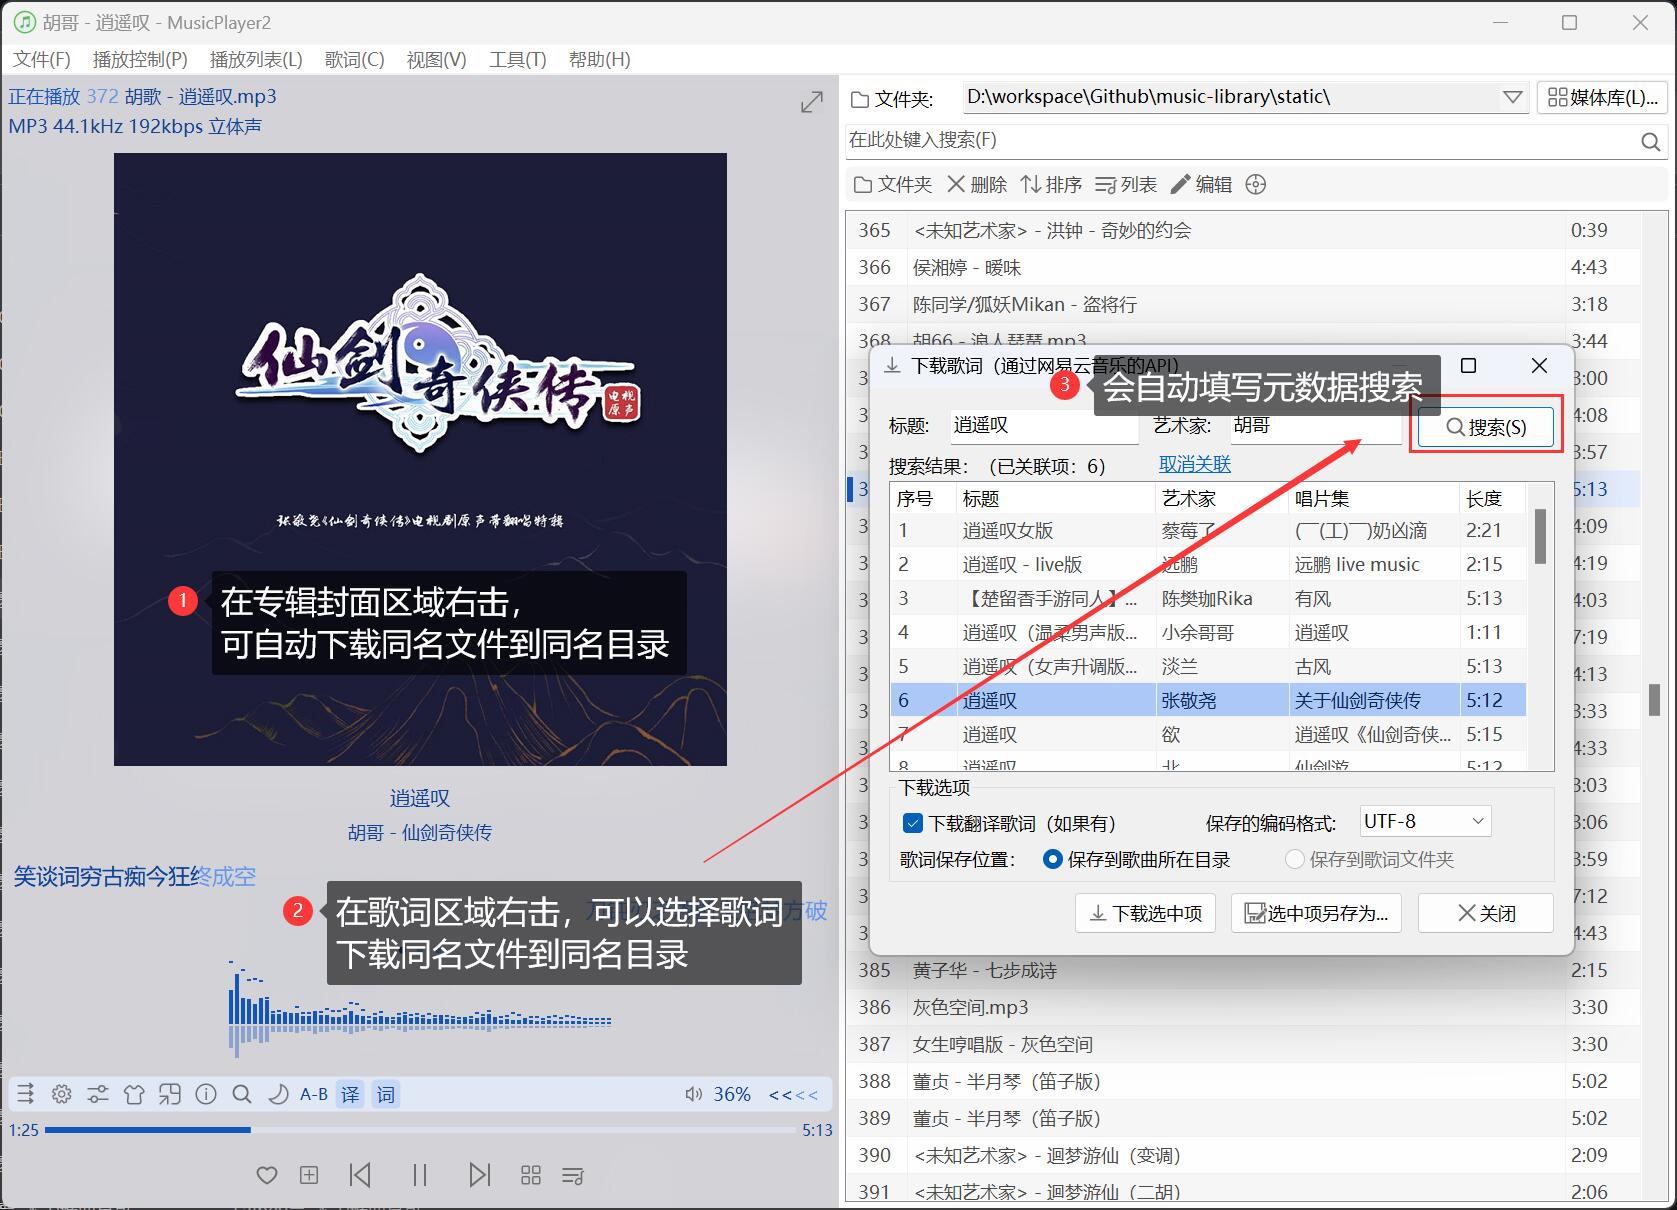Select playlist item 侯湘婷 - 暖味
Image resolution: width=1677 pixels, height=1210 pixels.
click(1242, 267)
